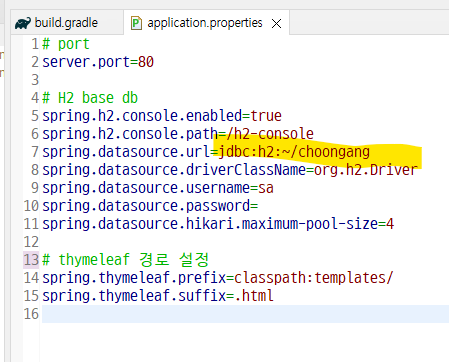Click the spring.datasource.username=sa line
The width and height of the screenshot is (449, 362).
158,188
